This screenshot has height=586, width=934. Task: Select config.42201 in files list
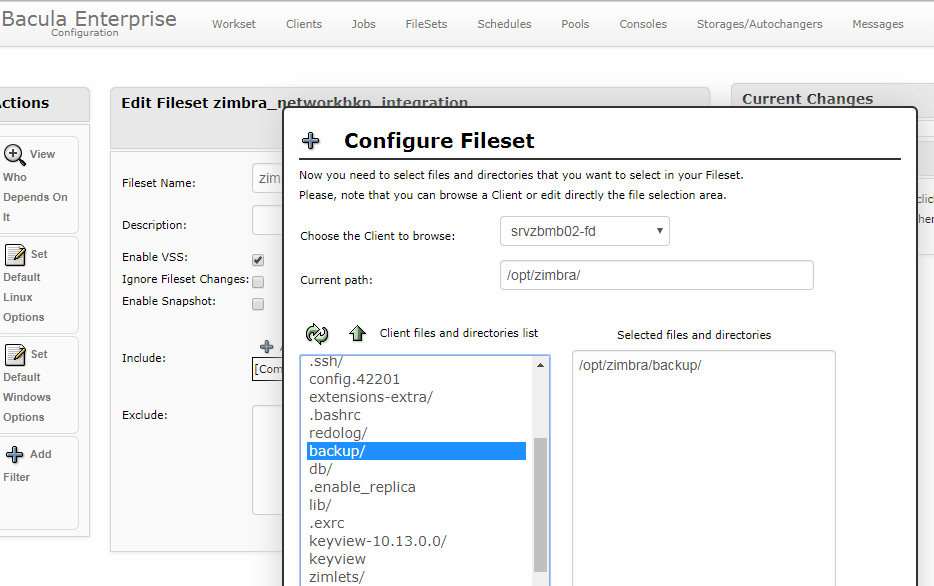(x=416, y=379)
